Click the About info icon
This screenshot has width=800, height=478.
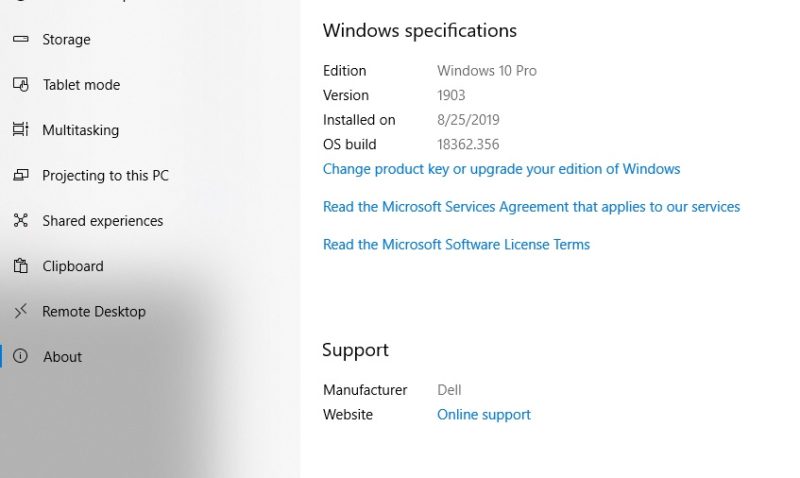click(20, 357)
